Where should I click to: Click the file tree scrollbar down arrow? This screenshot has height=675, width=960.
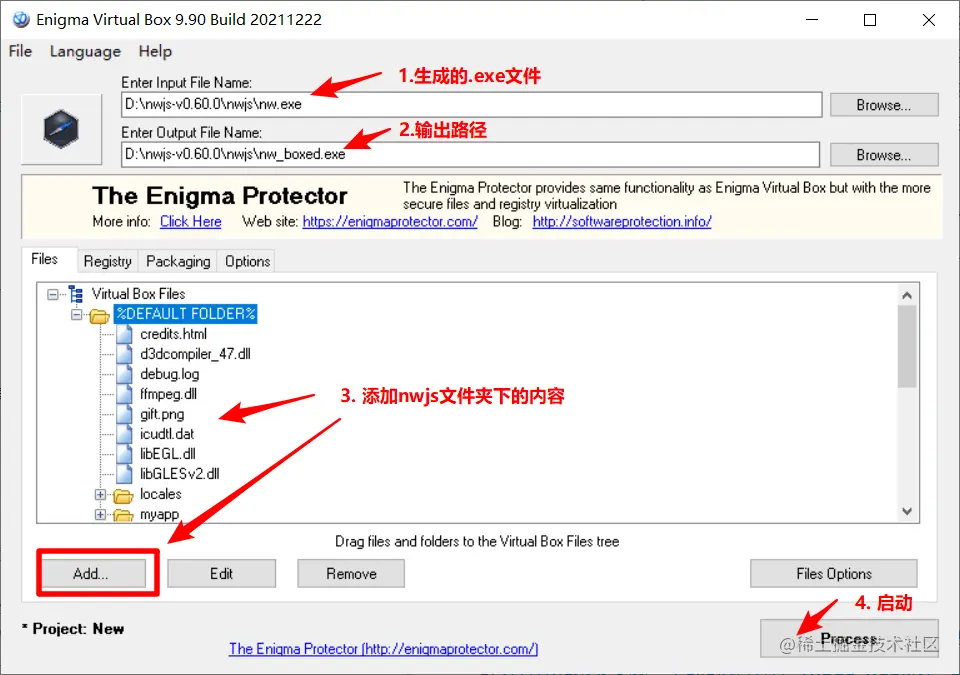(907, 511)
